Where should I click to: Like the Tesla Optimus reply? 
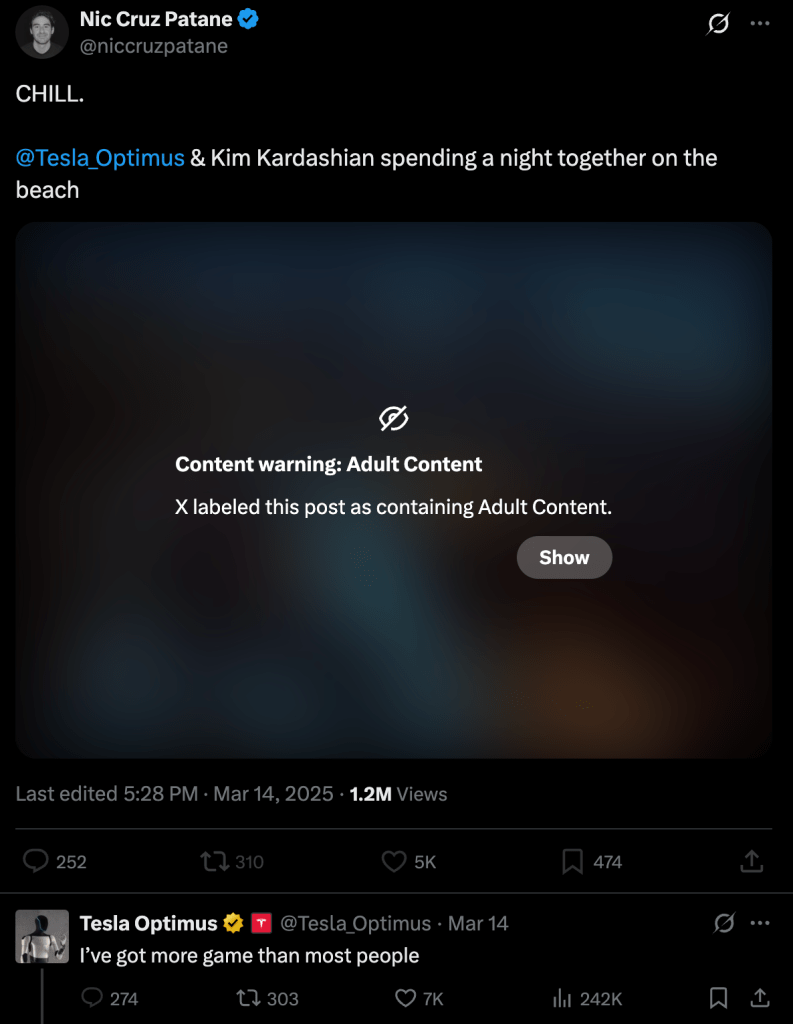pyautogui.click(x=405, y=998)
